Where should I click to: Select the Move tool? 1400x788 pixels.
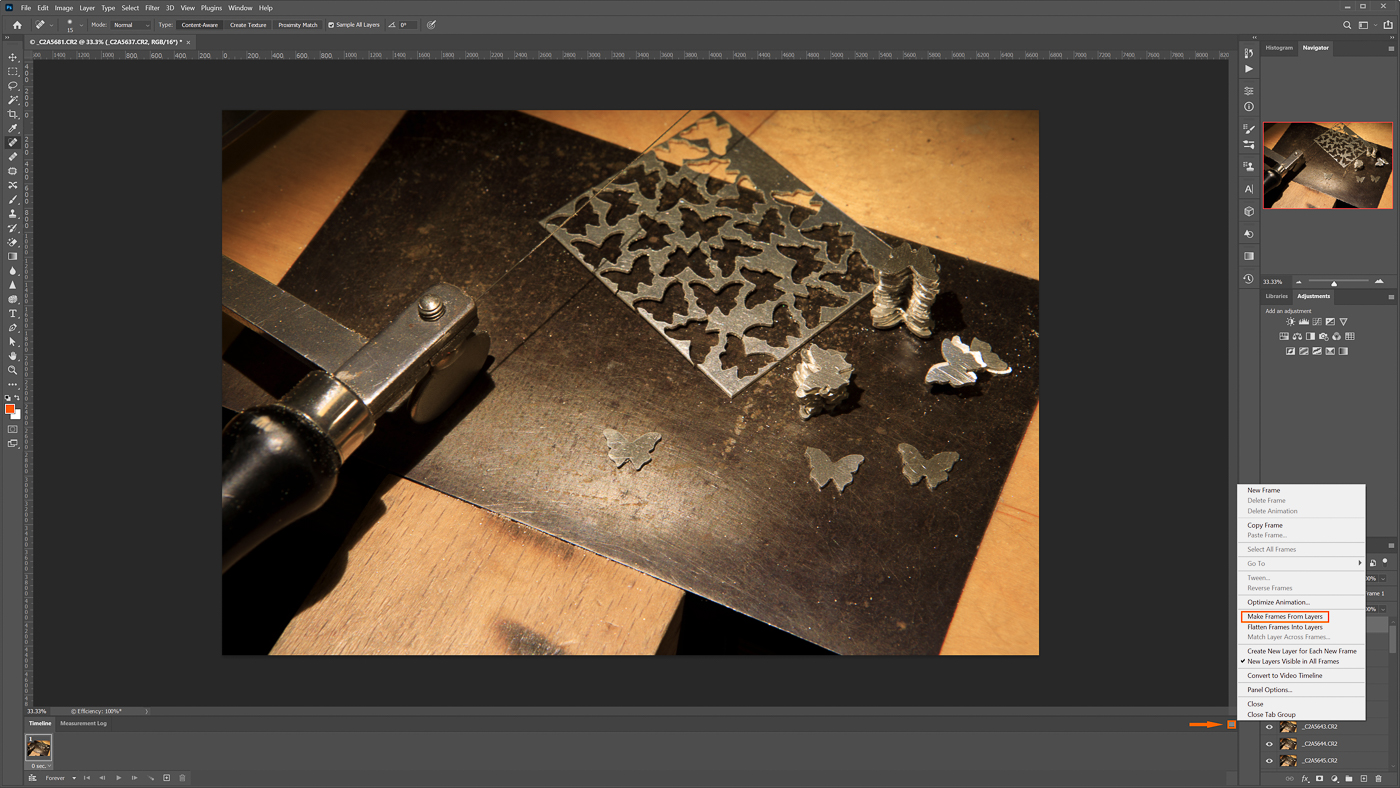(x=13, y=56)
